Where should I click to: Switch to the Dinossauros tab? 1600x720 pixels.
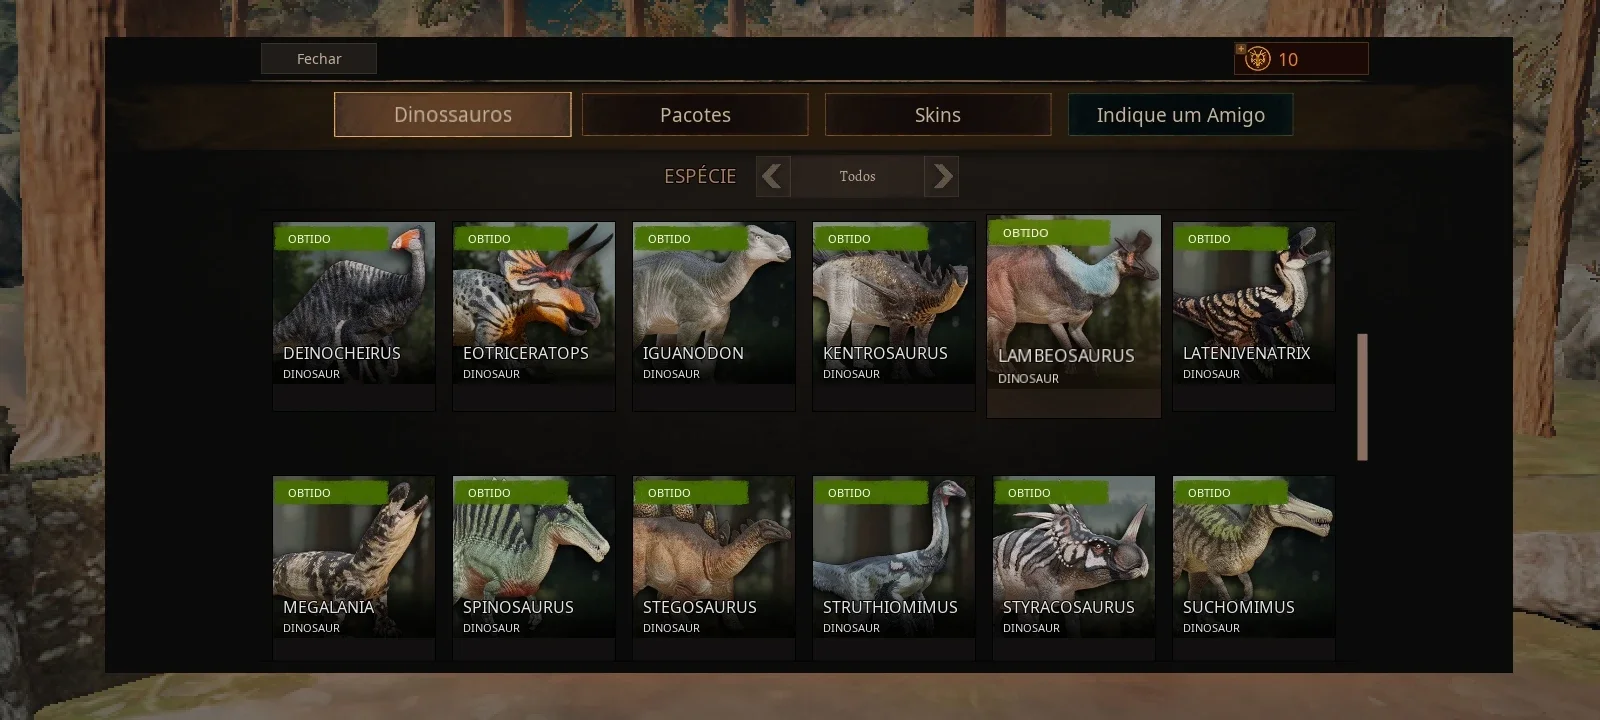(x=453, y=115)
